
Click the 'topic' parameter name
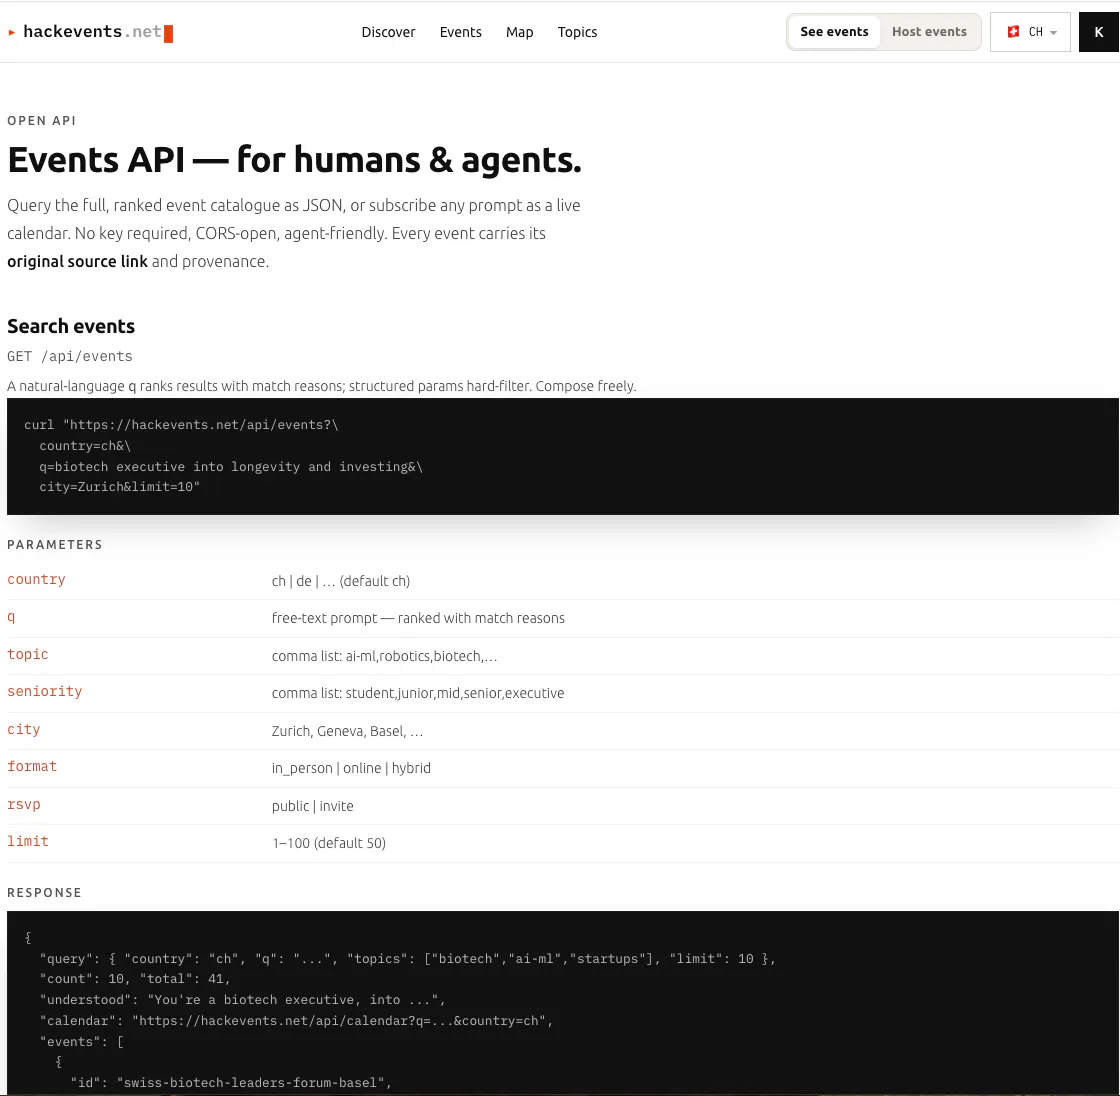tap(28, 654)
